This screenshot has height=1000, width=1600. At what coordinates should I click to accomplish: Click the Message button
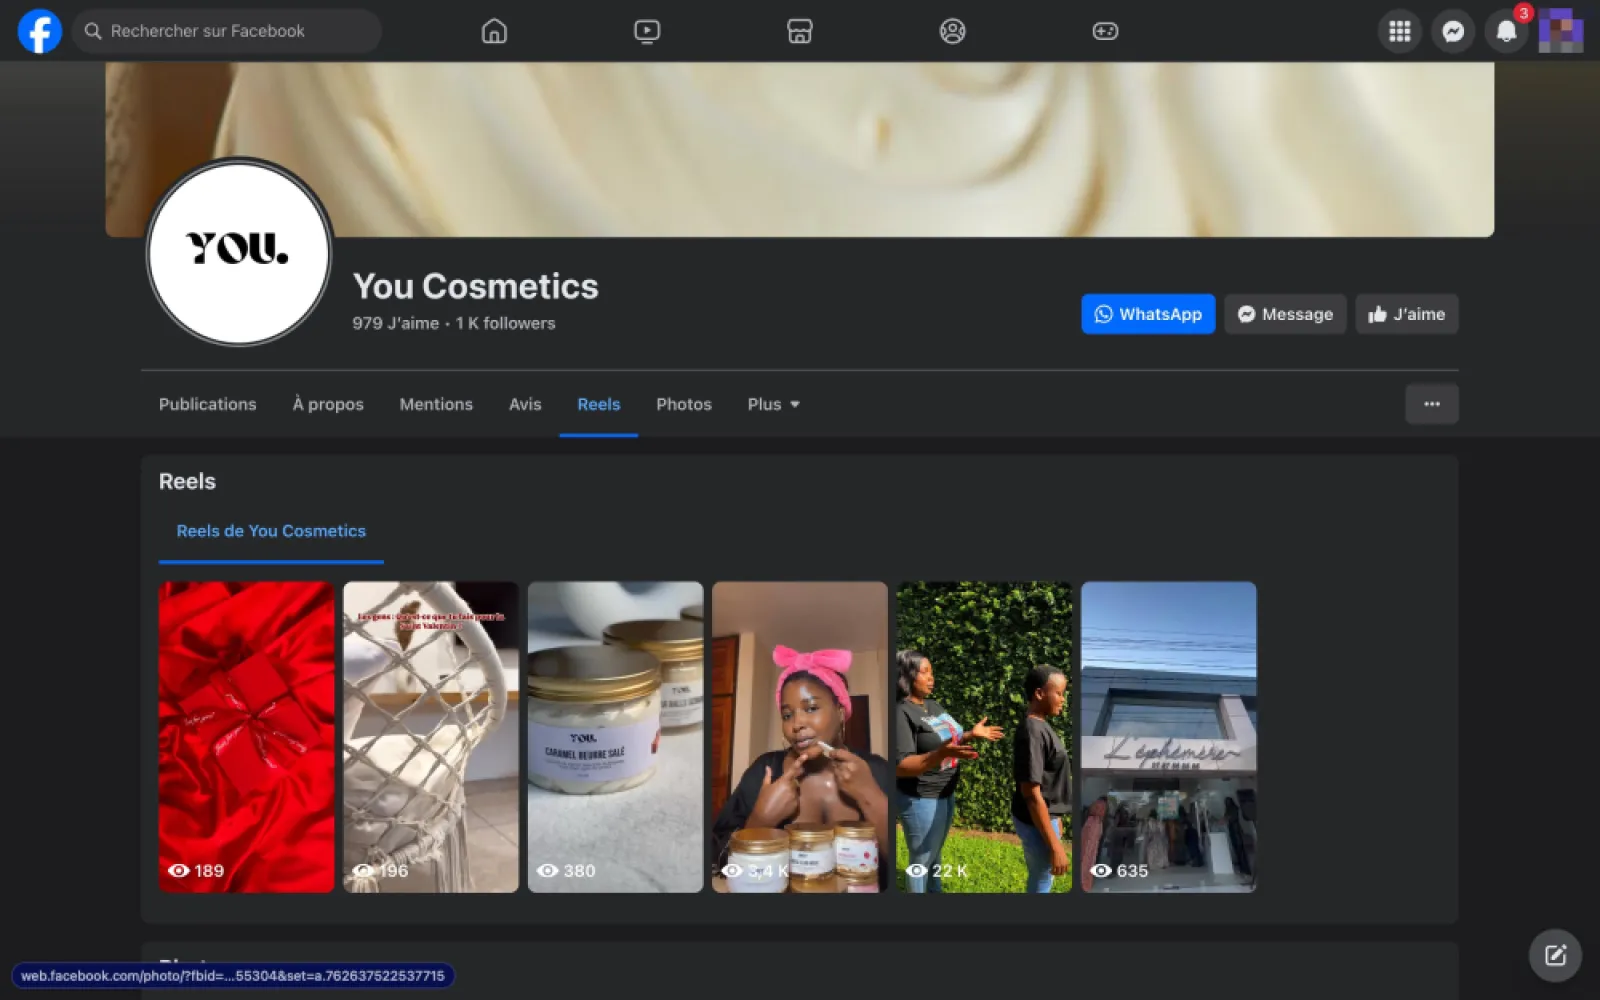tap(1285, 314)
